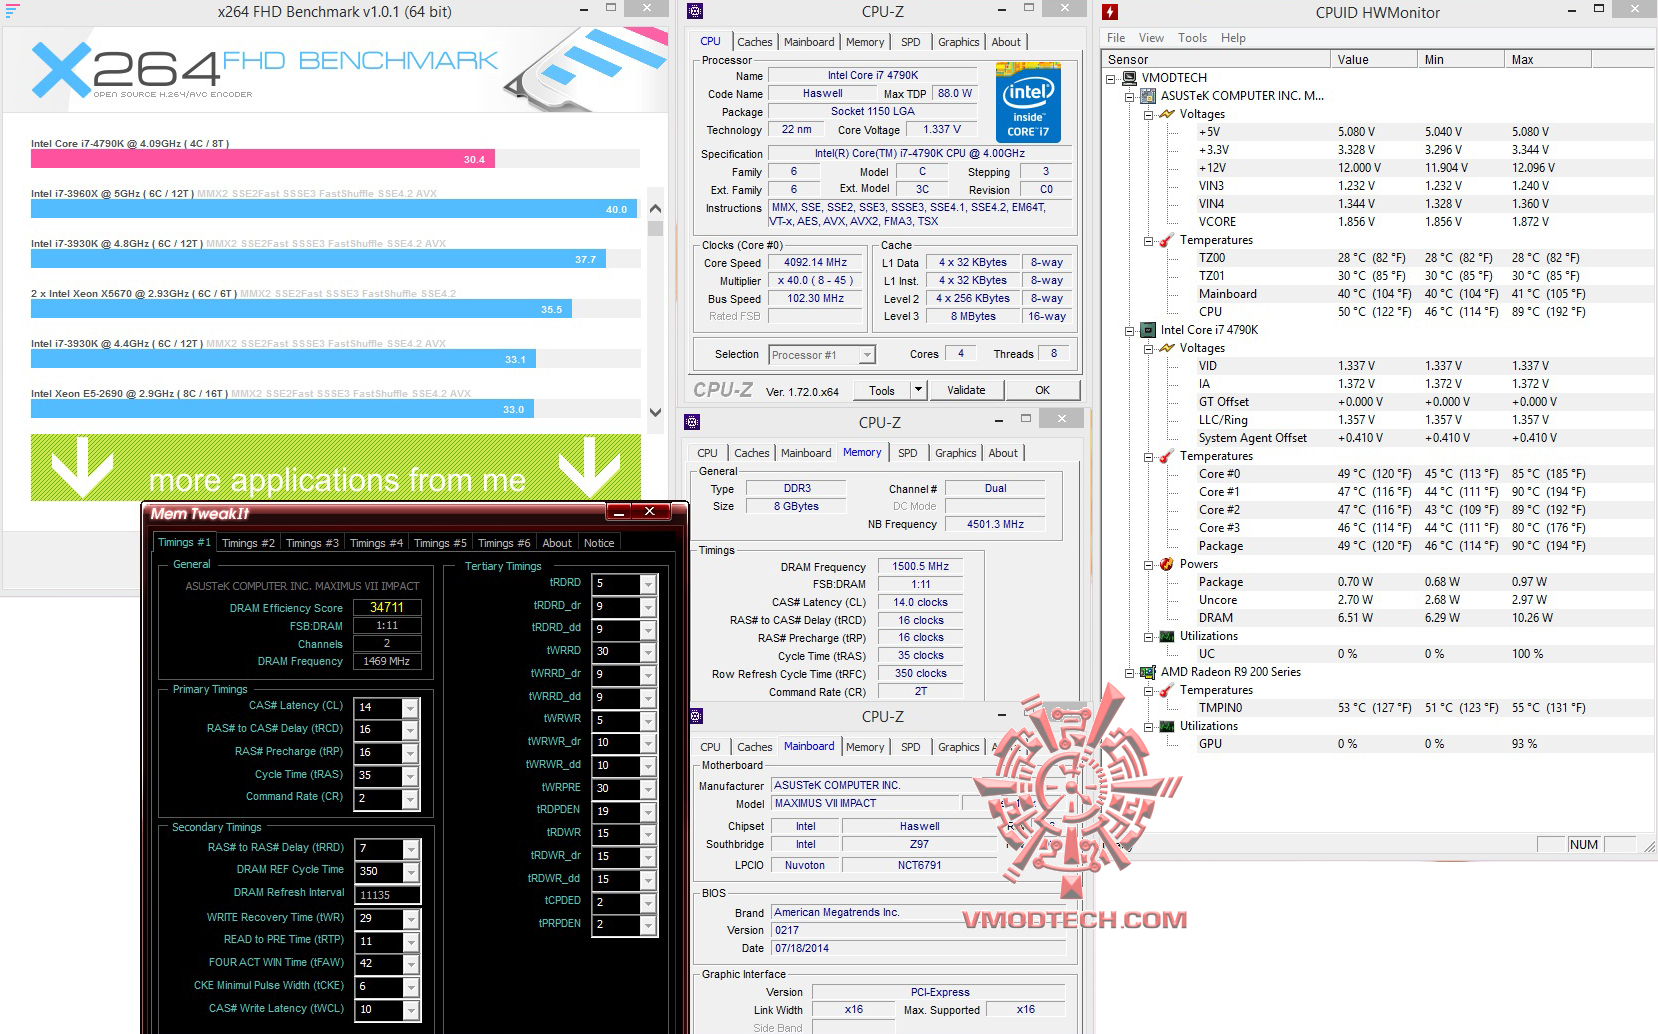The width and height of the screenshot is (1658, 1034).
Task: Open the WRITE Recovery Time (tWR) dropdown
Action: pyautogui.click(x=410, y=918)
